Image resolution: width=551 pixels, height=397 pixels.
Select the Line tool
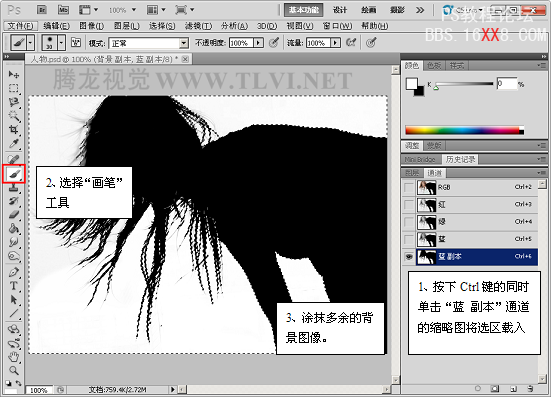(x=14, y=313)
